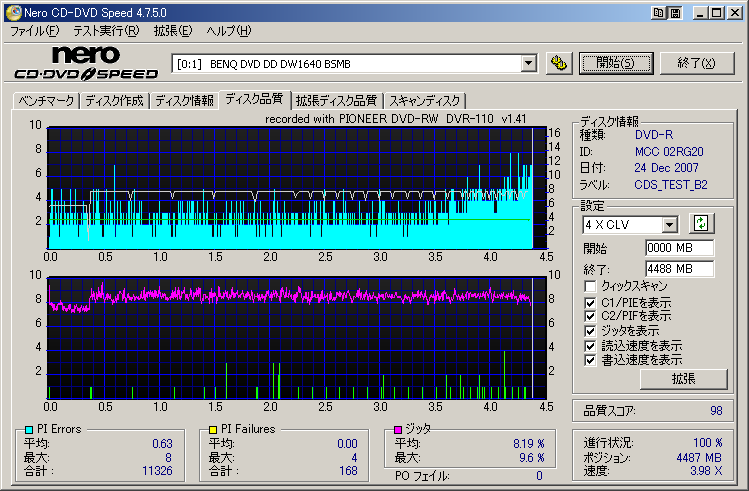Click the progress value 100 %
Viewport: 749px width, 491px height.
click(707, 443)
